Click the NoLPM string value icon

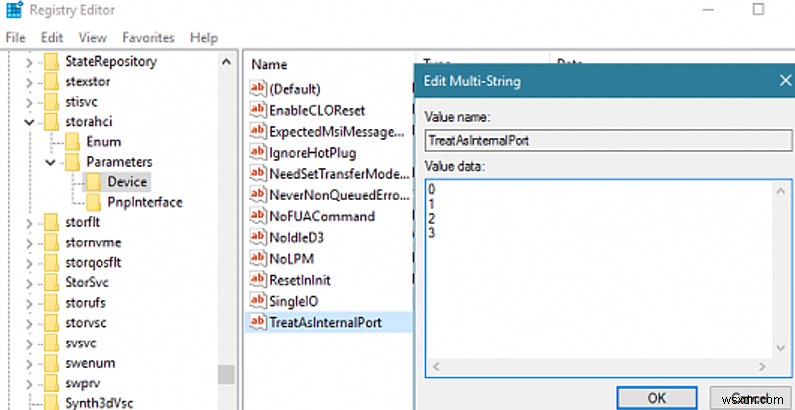click(257, 258)
